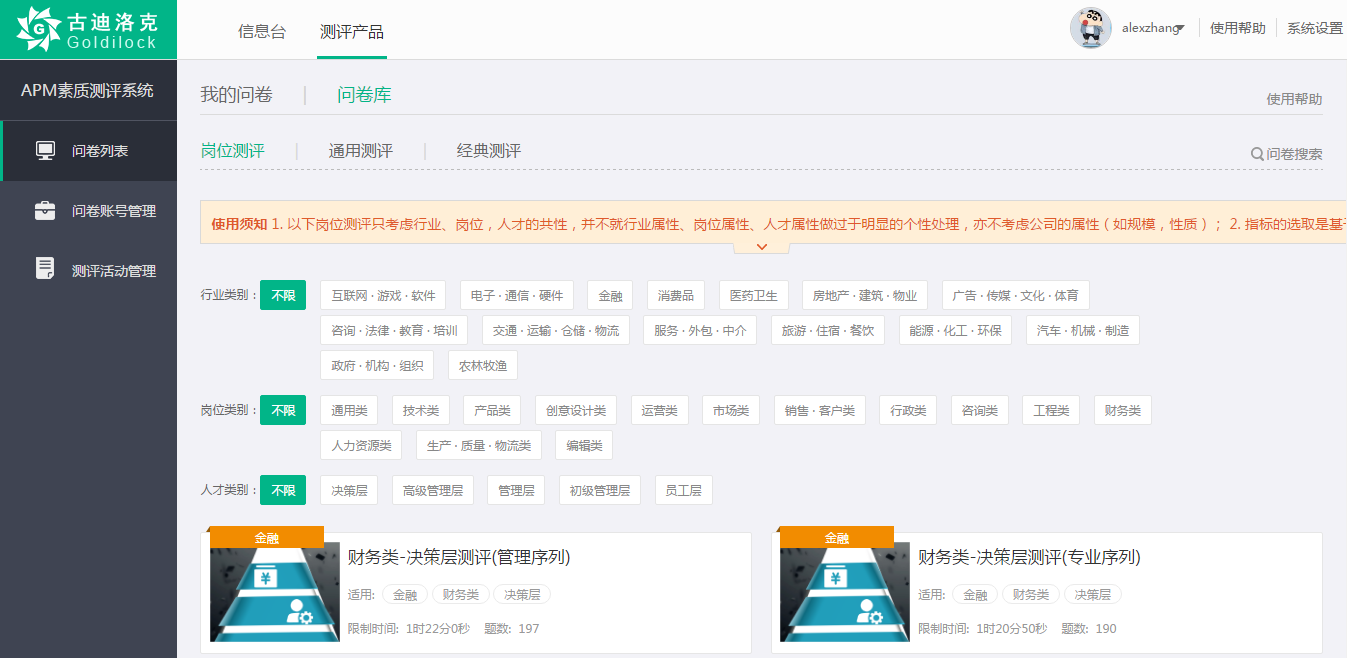Open 系统设置
The width and height of the screenshot is (1347, 658).
tap(1313, 28)
